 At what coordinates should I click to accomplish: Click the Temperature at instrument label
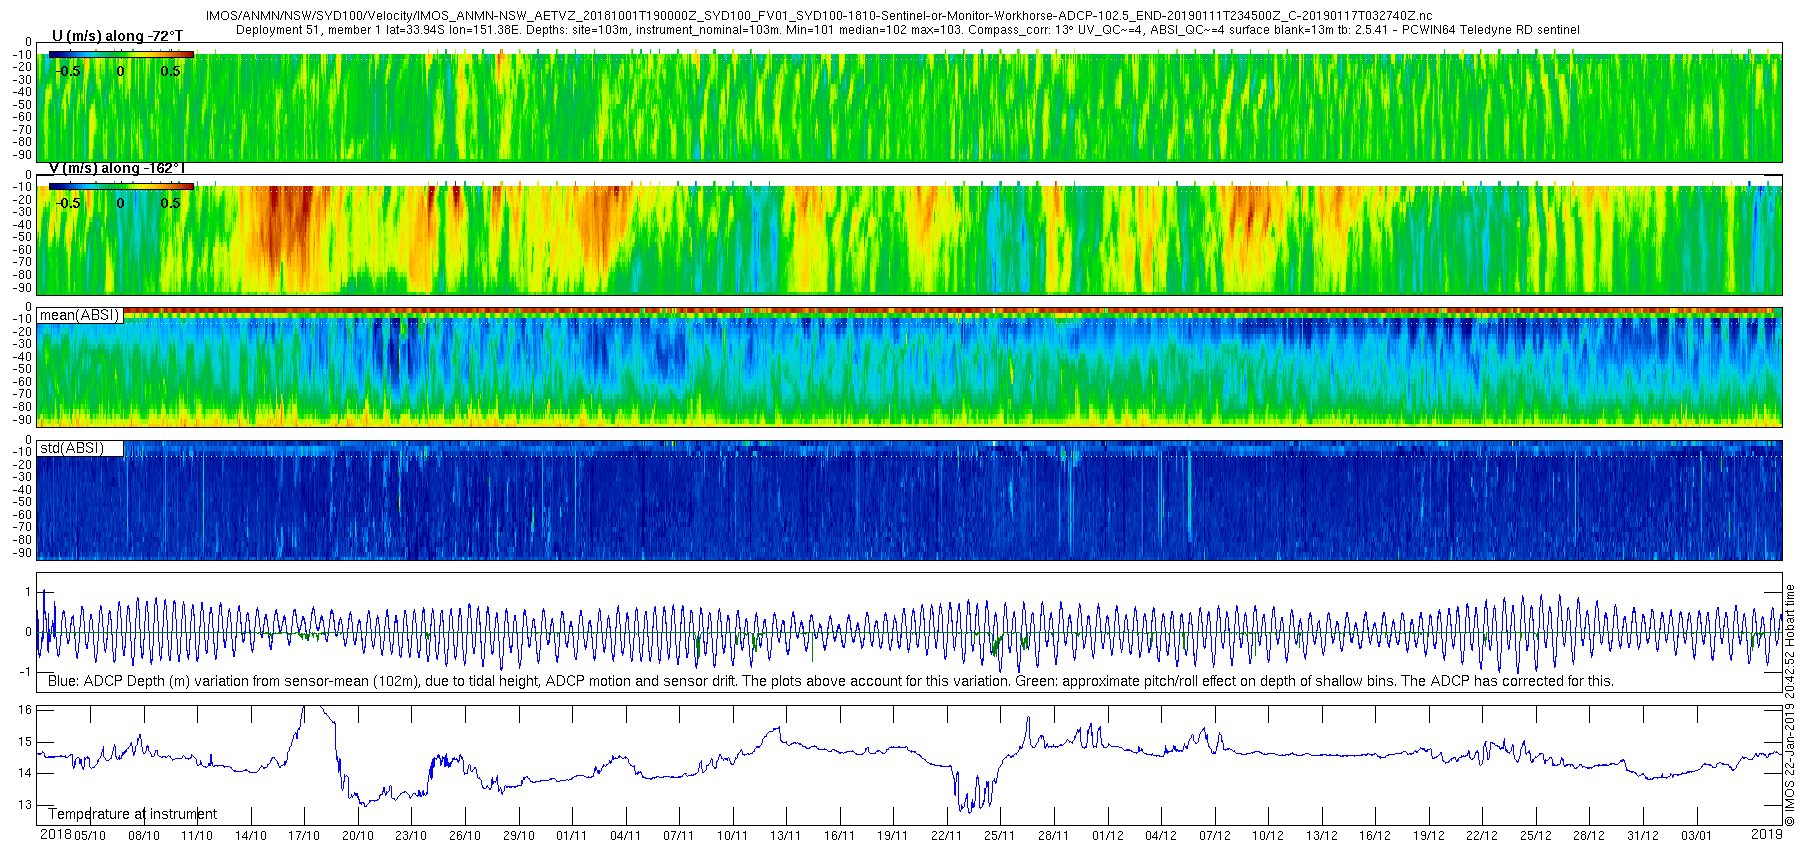click(x=133, y=814)
